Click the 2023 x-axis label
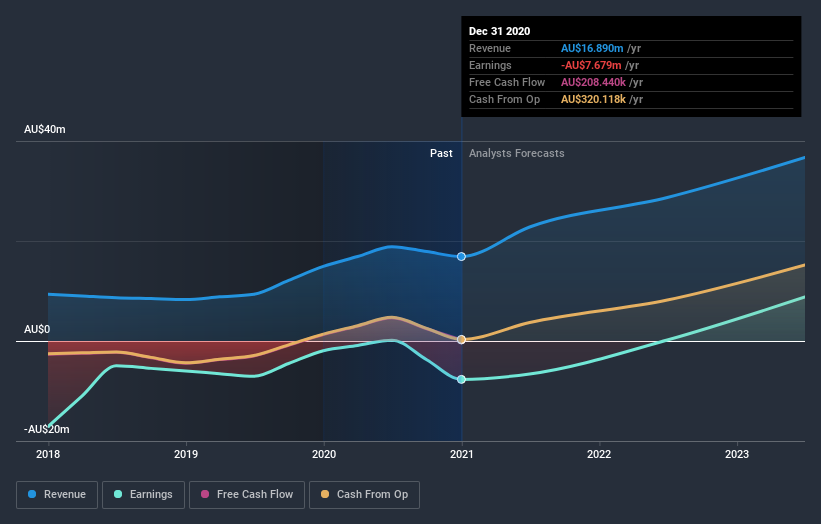Screen dimensions: 821x524 737,454
